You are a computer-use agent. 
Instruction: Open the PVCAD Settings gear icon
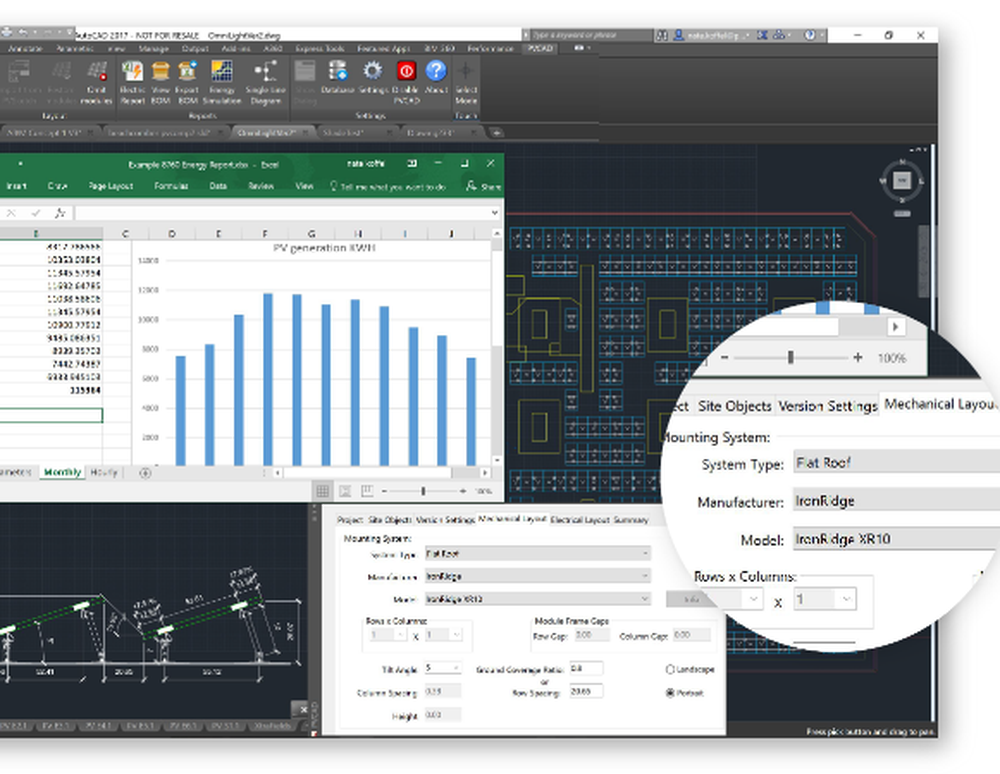pyautogui.click(x=373, y=71)
